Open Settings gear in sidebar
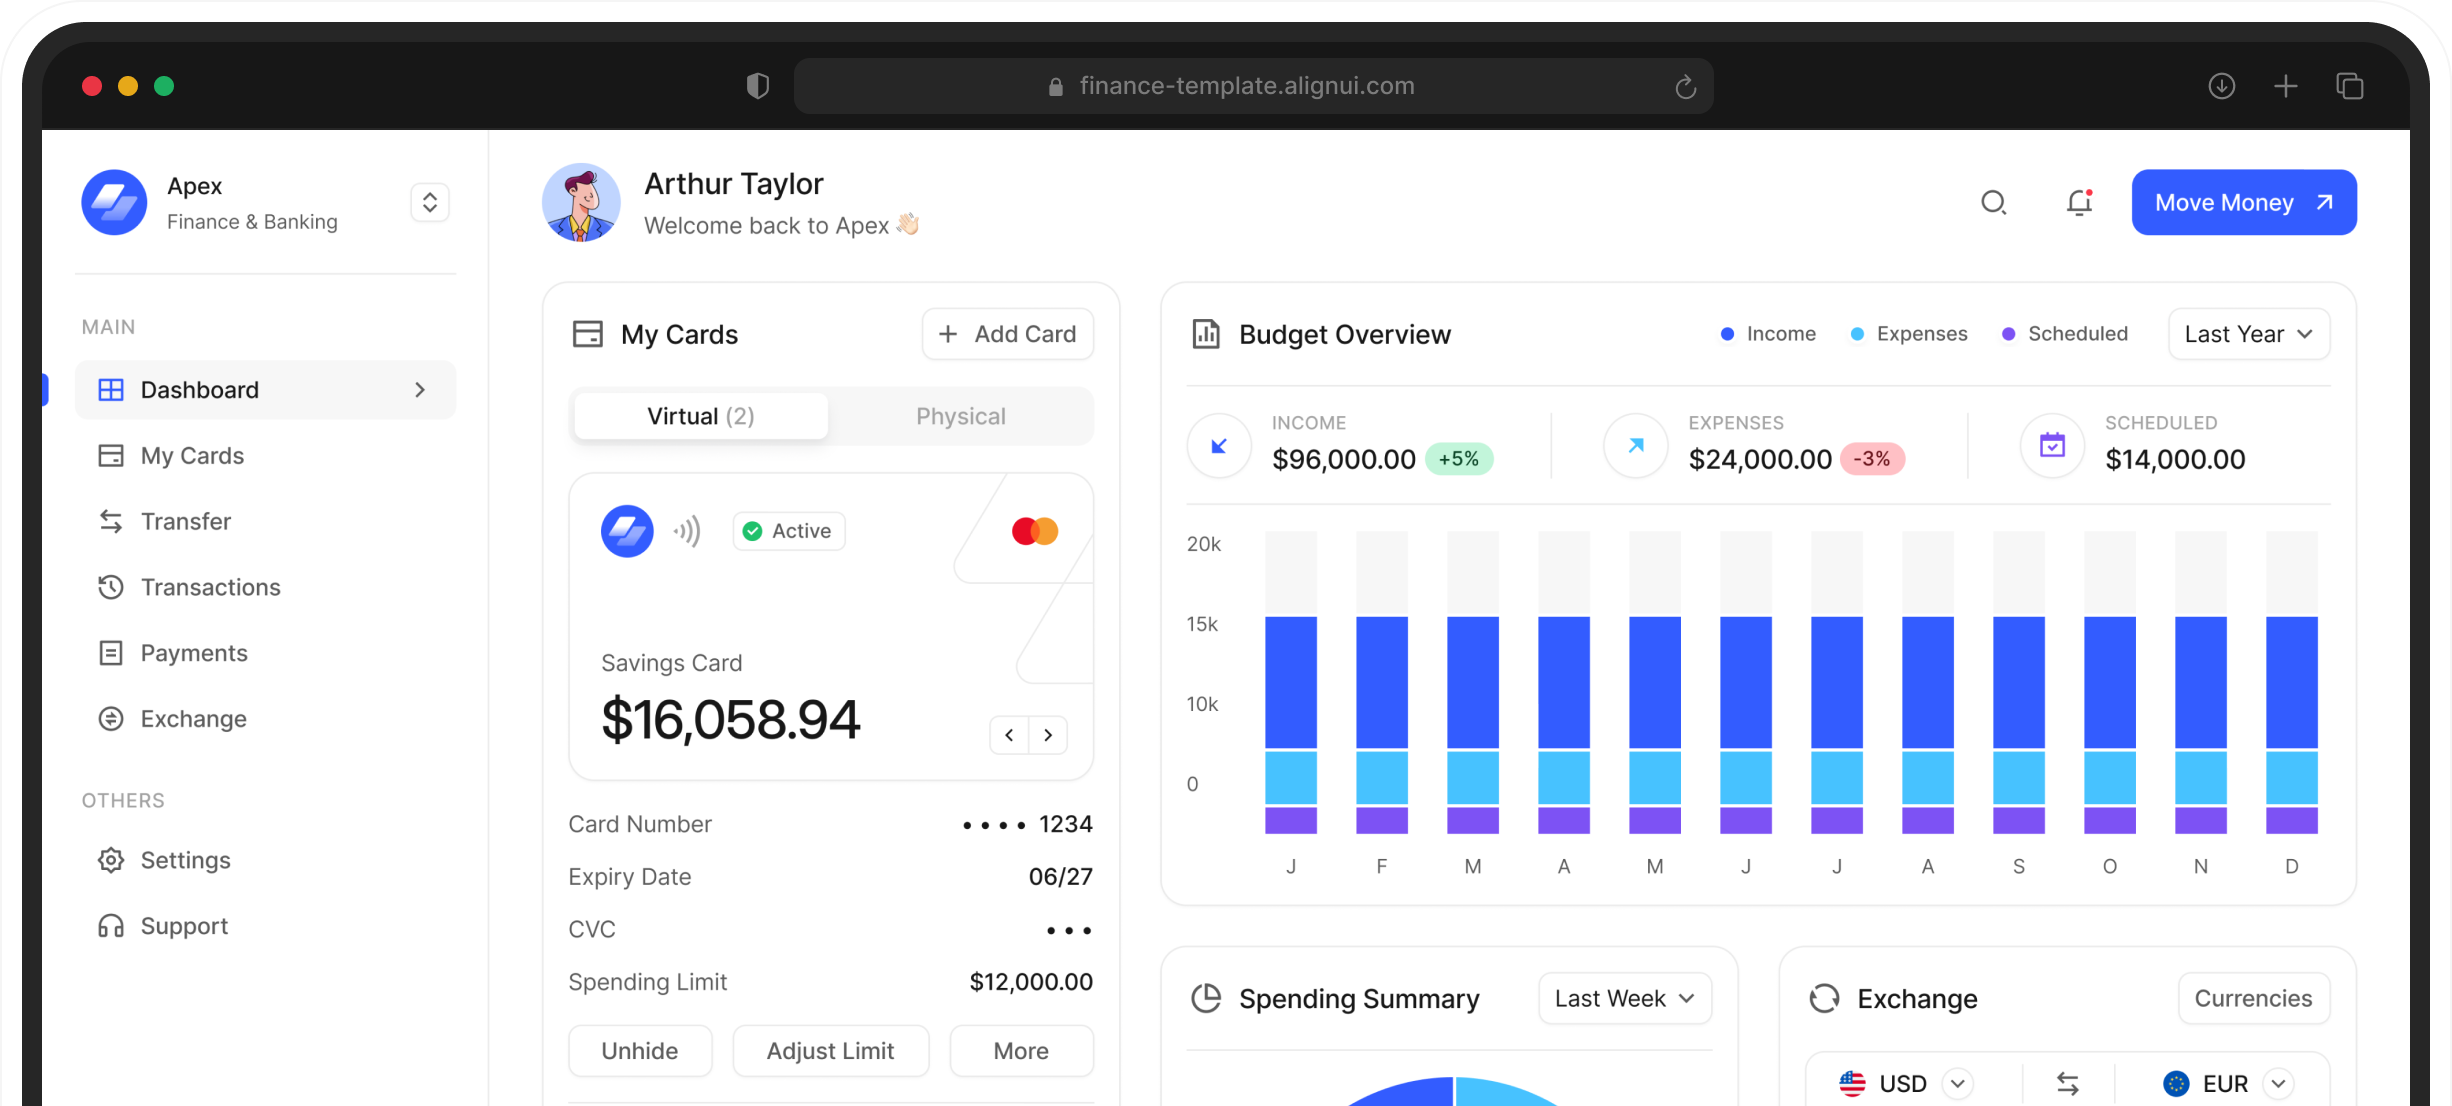This screenshot has height=1106, width=2452. 111,860
